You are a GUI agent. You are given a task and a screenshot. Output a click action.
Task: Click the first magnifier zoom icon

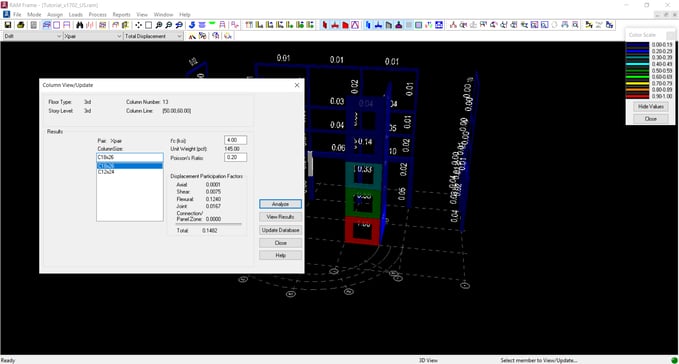159,25
